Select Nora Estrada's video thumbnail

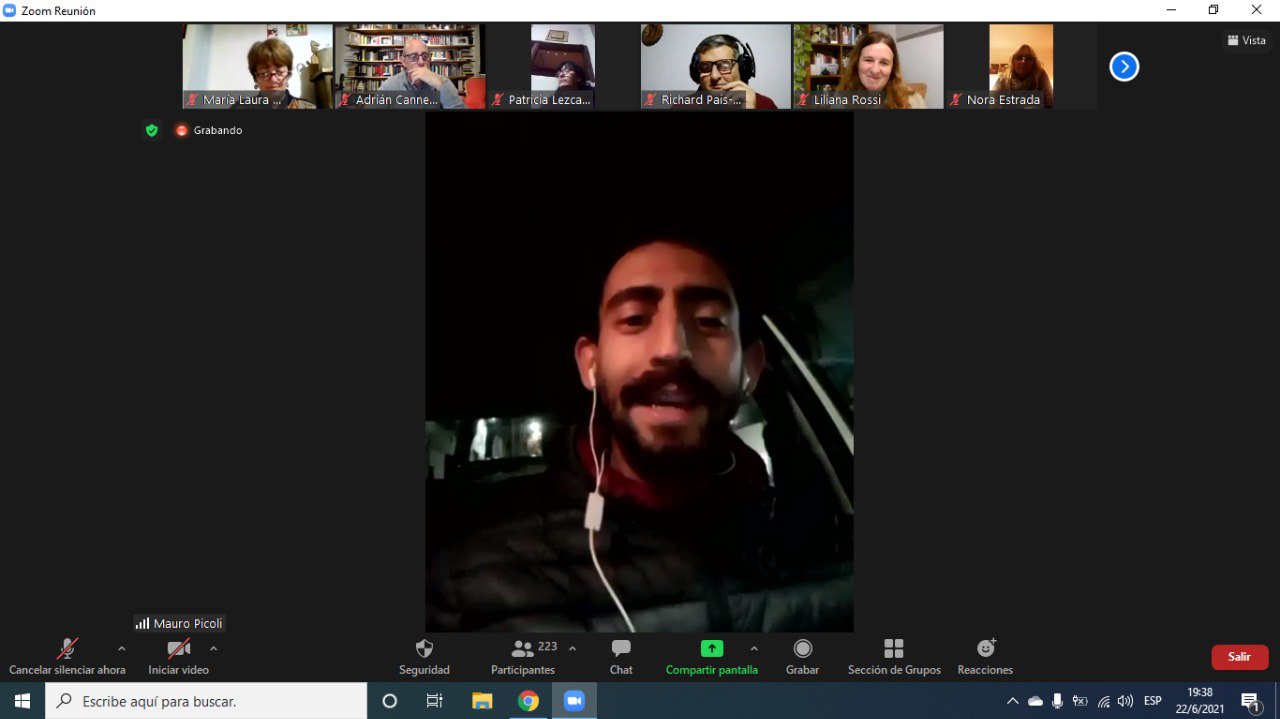tap(1021, 66)
